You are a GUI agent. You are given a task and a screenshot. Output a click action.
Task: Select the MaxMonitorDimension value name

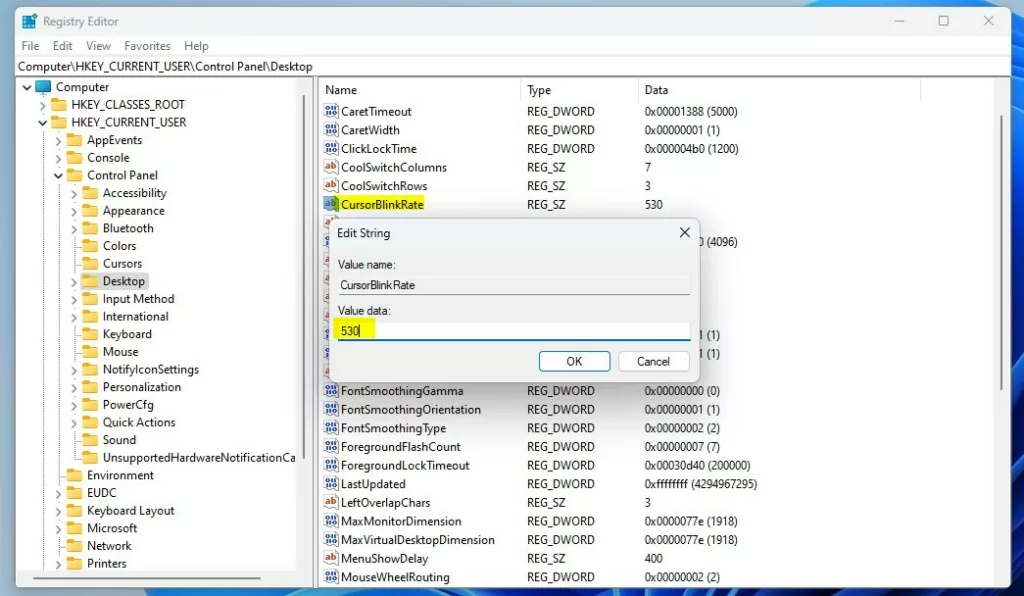click(x=401, y=521)
